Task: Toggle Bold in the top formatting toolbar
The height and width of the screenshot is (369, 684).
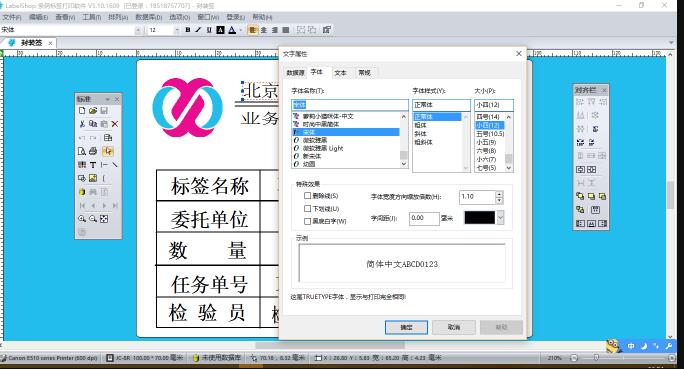Action: click(188, 30)
